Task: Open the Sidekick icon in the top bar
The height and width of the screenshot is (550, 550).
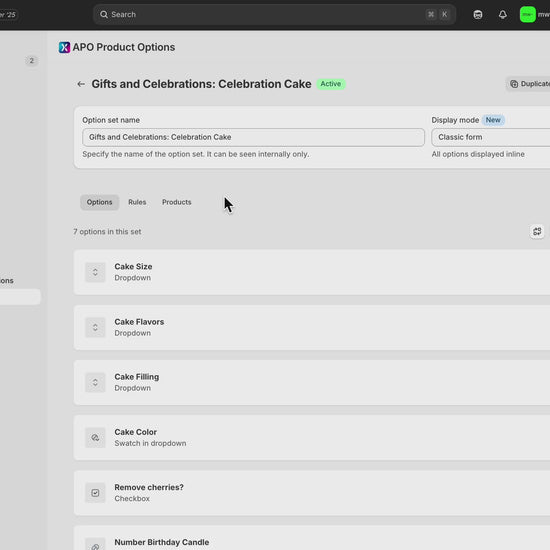Action: tap(478, 15)
